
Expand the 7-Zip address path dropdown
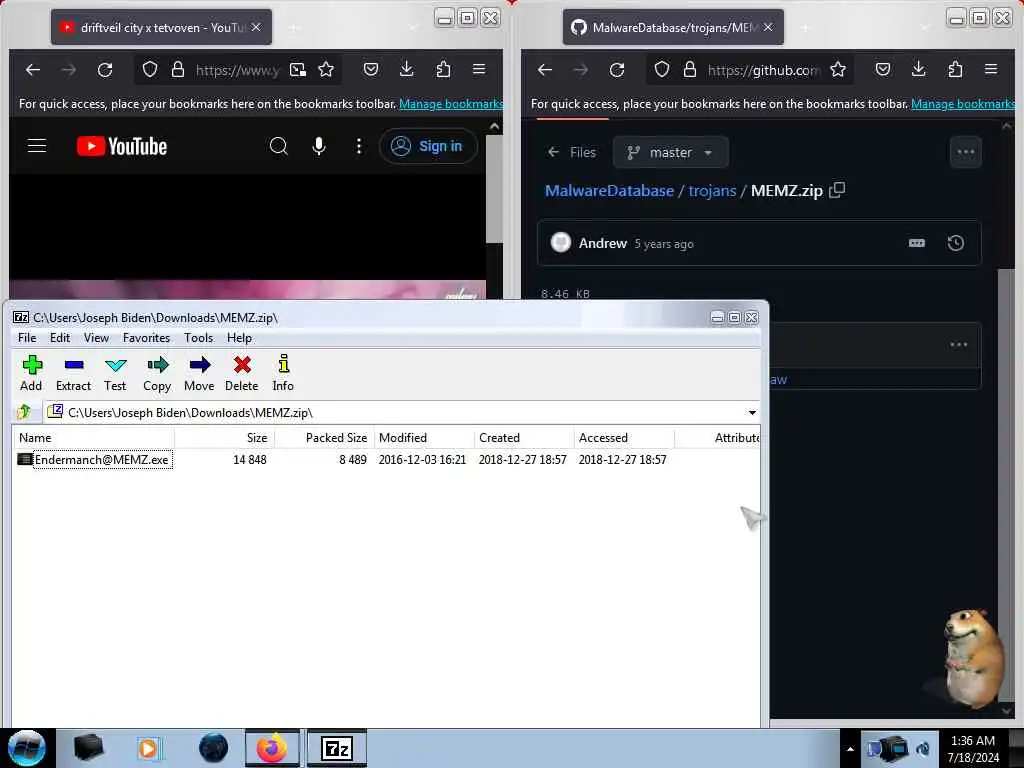[752, 413]
